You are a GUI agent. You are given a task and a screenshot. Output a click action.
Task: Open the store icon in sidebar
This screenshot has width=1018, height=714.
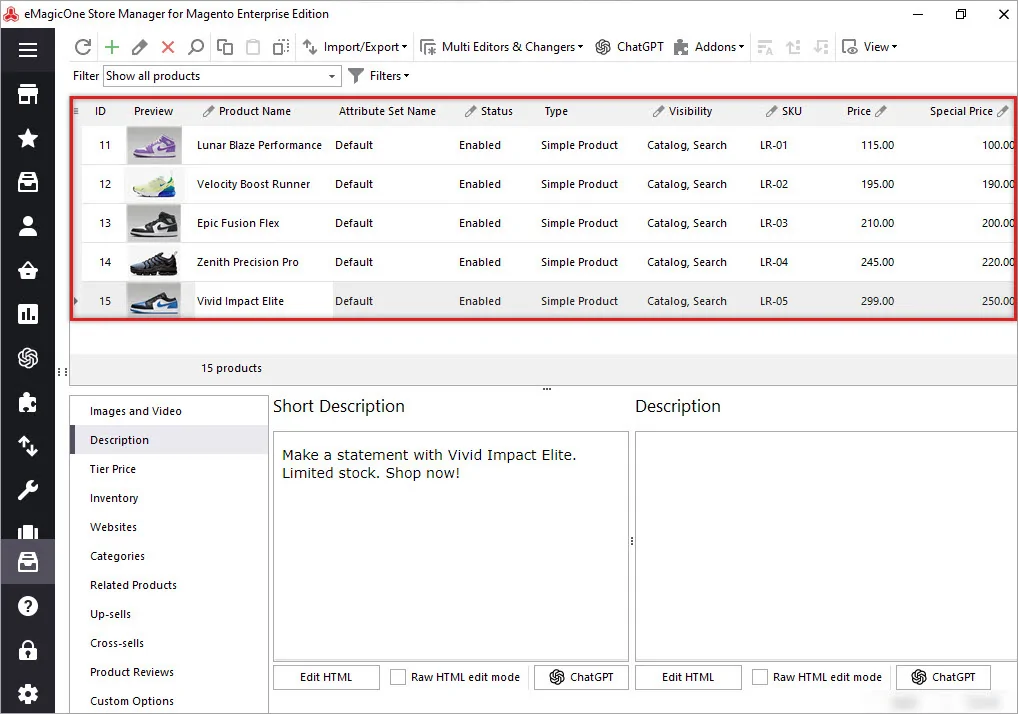(x=27, y=94)
